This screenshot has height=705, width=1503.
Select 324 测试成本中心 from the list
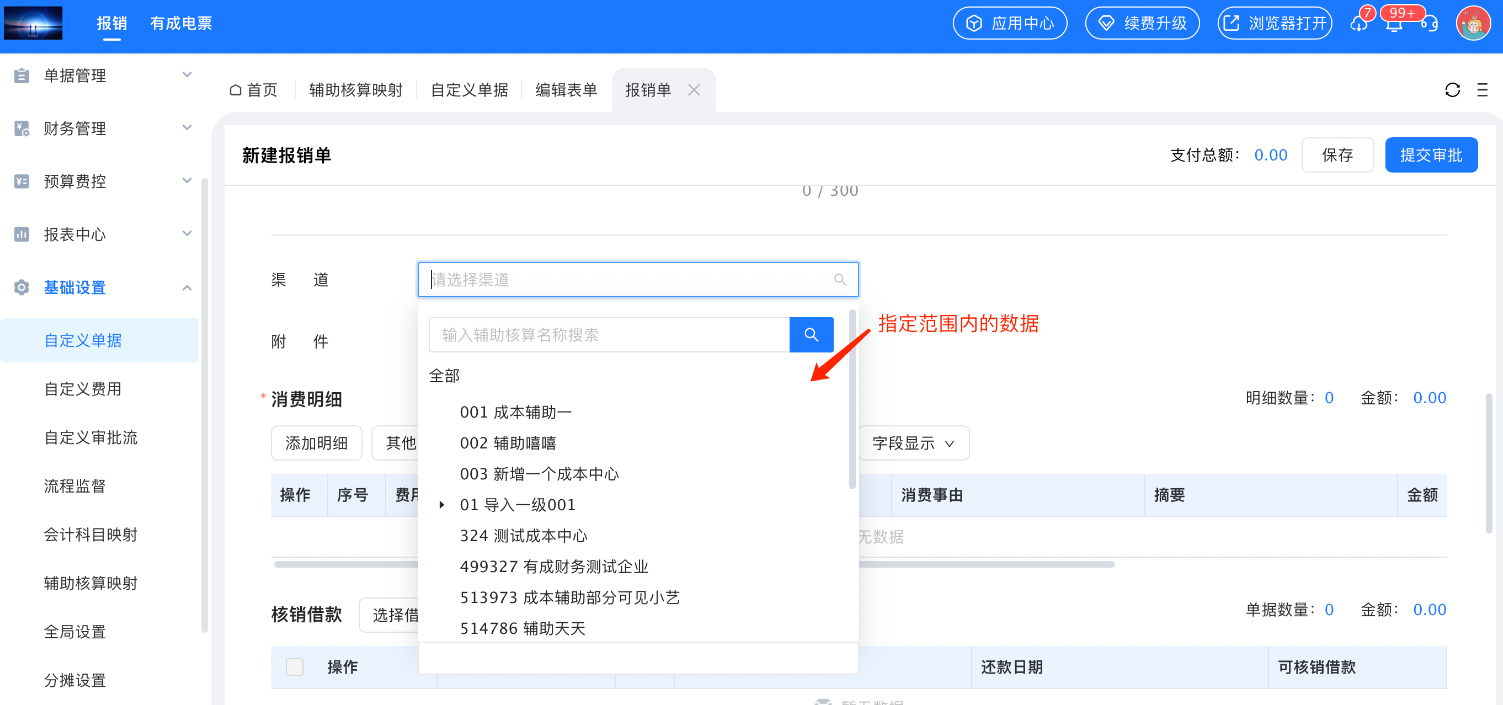coord(523,536)
